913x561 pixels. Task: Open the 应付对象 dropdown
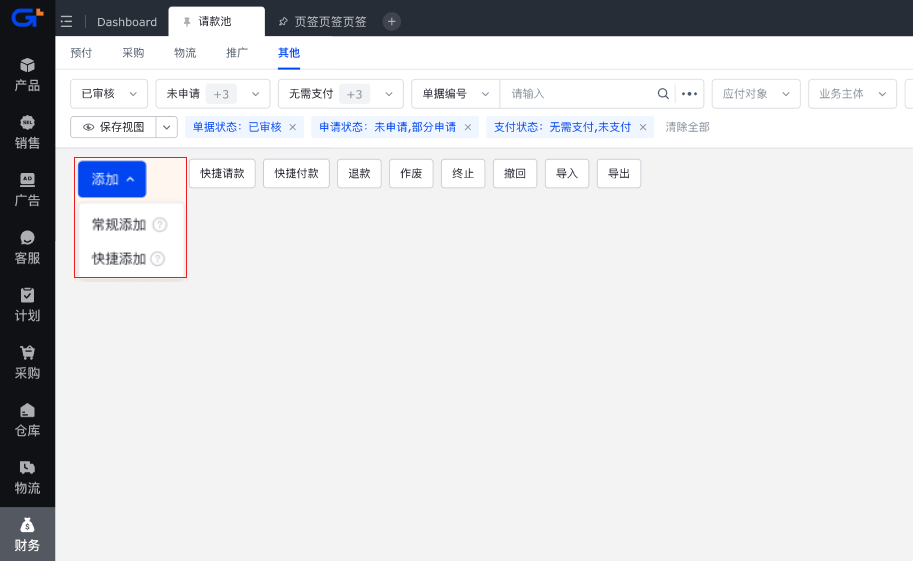pyautogui.click(x=755, y=94)
